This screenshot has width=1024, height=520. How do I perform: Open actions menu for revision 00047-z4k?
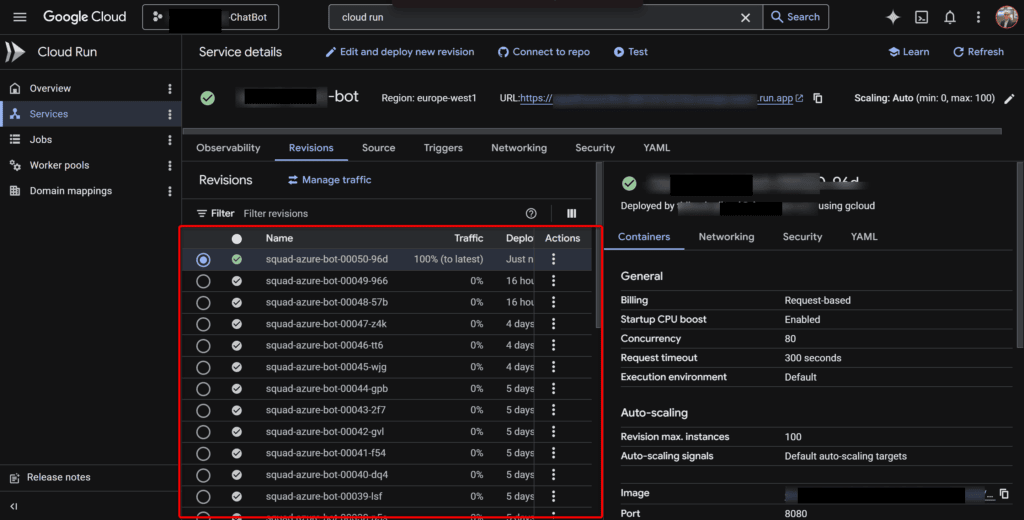point(553,323)
